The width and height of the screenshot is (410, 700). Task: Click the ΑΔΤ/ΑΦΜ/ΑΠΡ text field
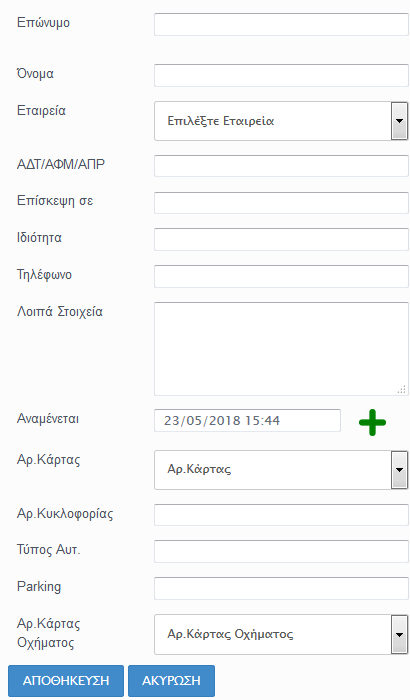coord(281,166)
